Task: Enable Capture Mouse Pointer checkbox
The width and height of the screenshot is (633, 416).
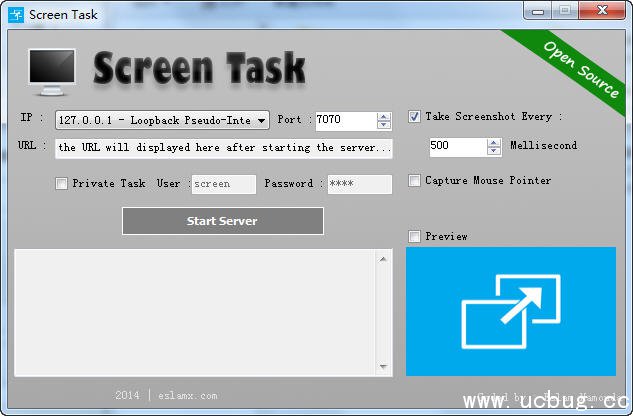Action: [x=415, y=181]
